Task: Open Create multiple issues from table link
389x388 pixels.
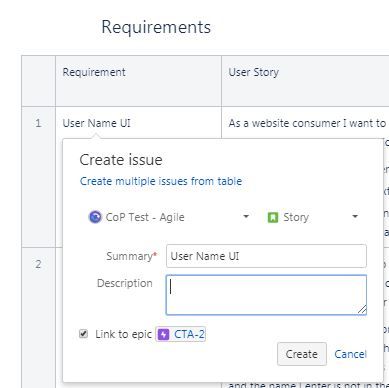Action: (x=161, y=181)
